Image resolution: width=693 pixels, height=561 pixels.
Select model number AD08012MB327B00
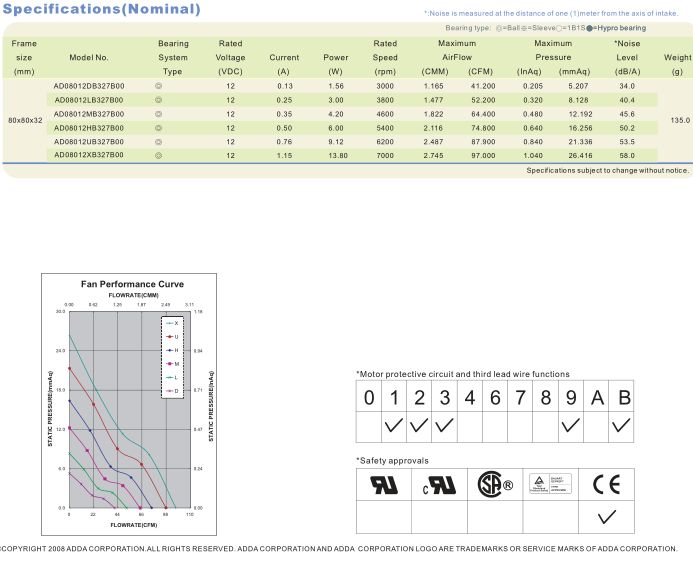coord(89,114)
